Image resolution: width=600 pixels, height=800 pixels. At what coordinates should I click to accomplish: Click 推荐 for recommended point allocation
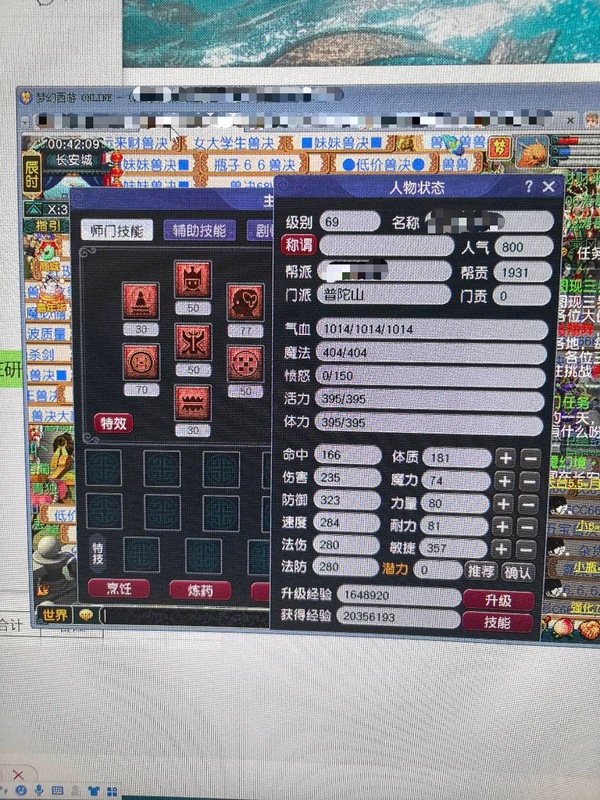481,571
